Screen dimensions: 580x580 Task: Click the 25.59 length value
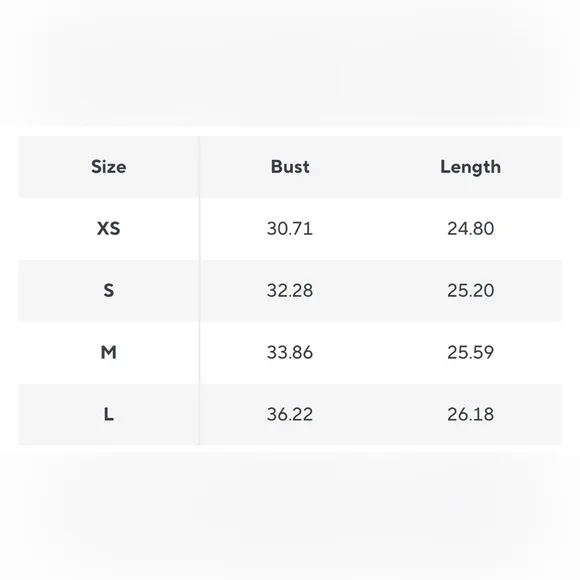(471, 352)
